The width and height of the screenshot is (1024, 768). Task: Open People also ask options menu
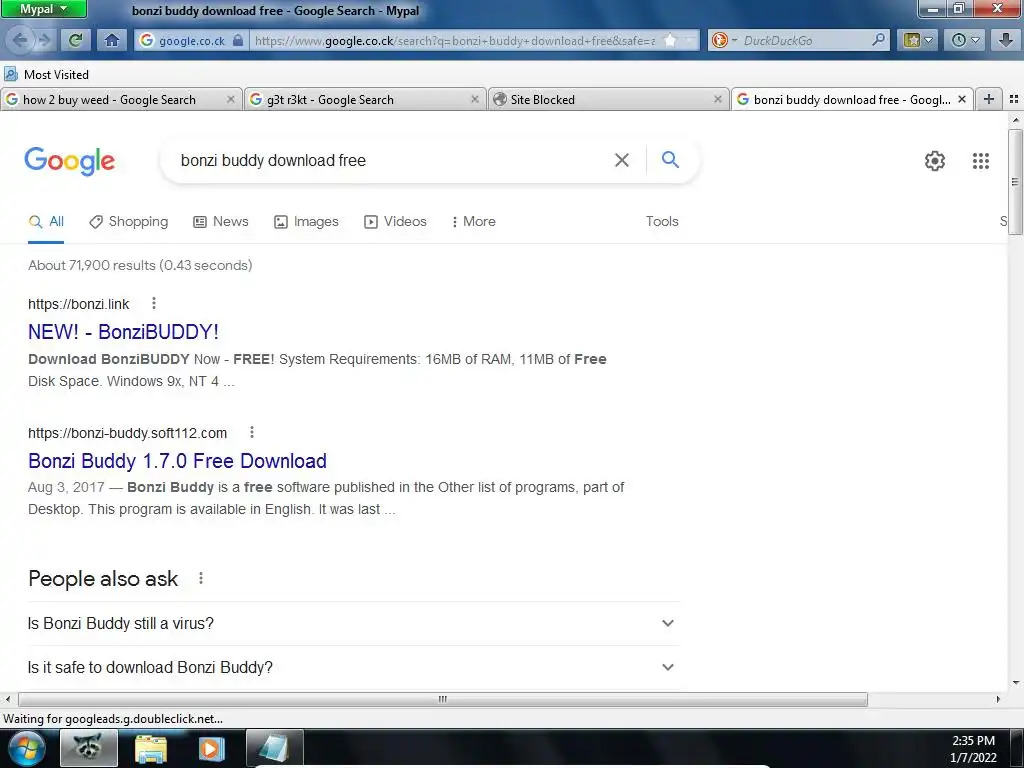coord(200,579)
